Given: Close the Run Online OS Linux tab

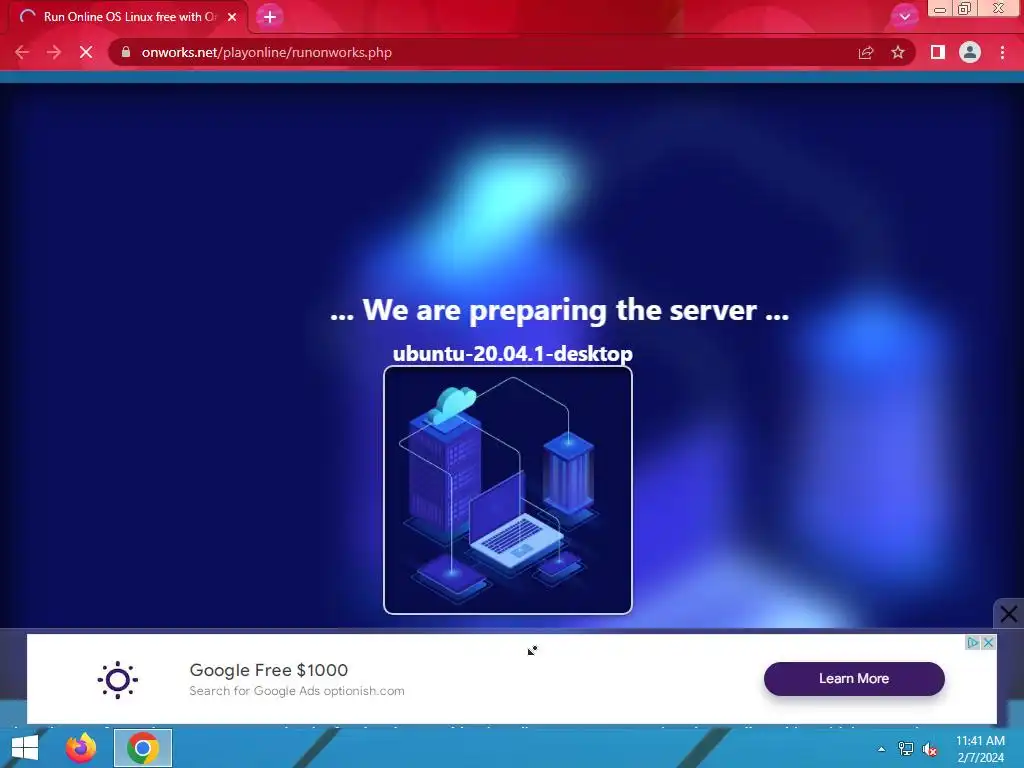Looking at the screenshot, I should tap(232, 17).
